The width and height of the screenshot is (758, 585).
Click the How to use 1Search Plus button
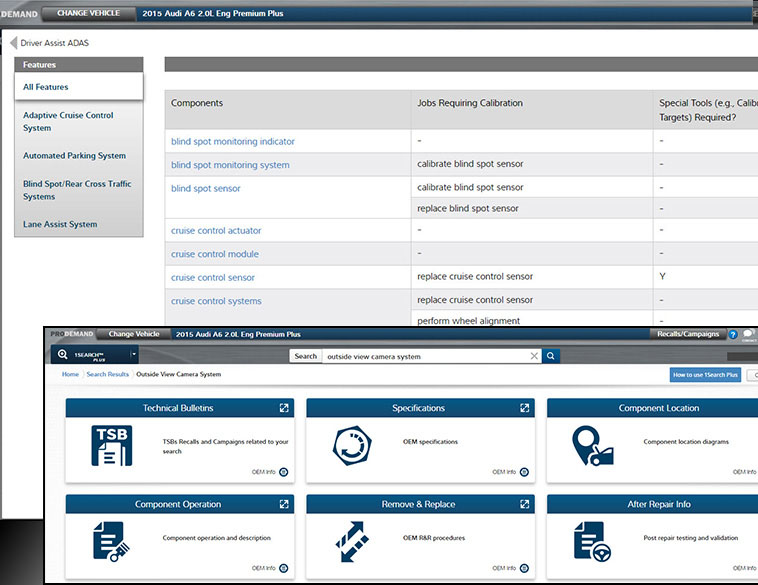(x=705, y=375)
